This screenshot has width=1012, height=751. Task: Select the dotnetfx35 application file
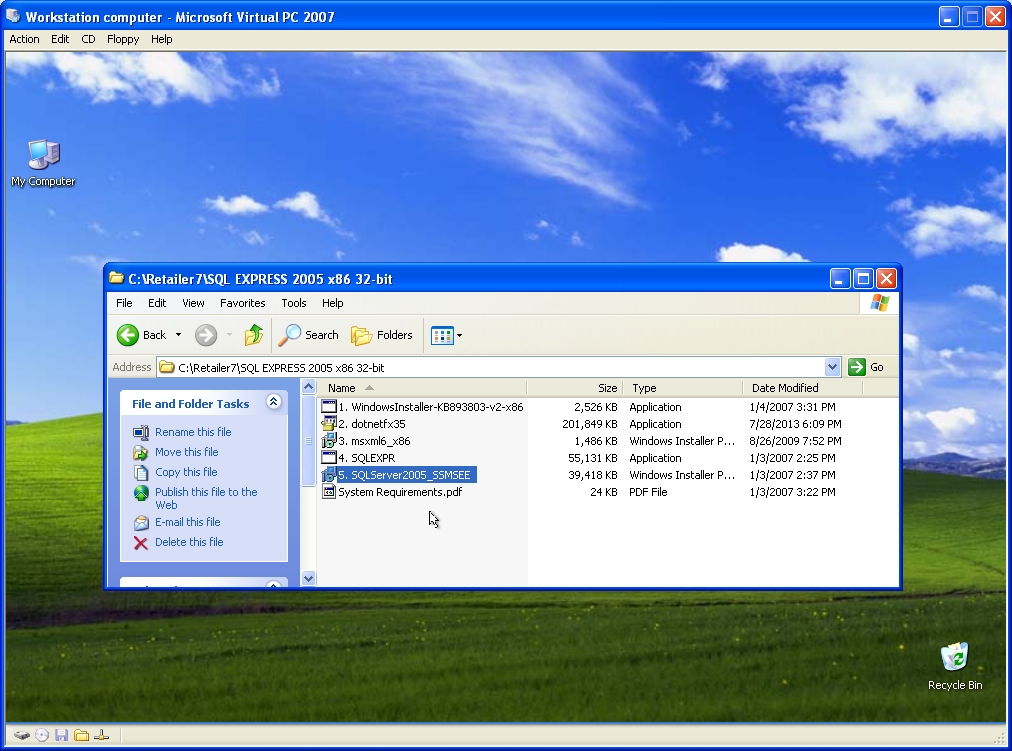(x=371, y=424)
